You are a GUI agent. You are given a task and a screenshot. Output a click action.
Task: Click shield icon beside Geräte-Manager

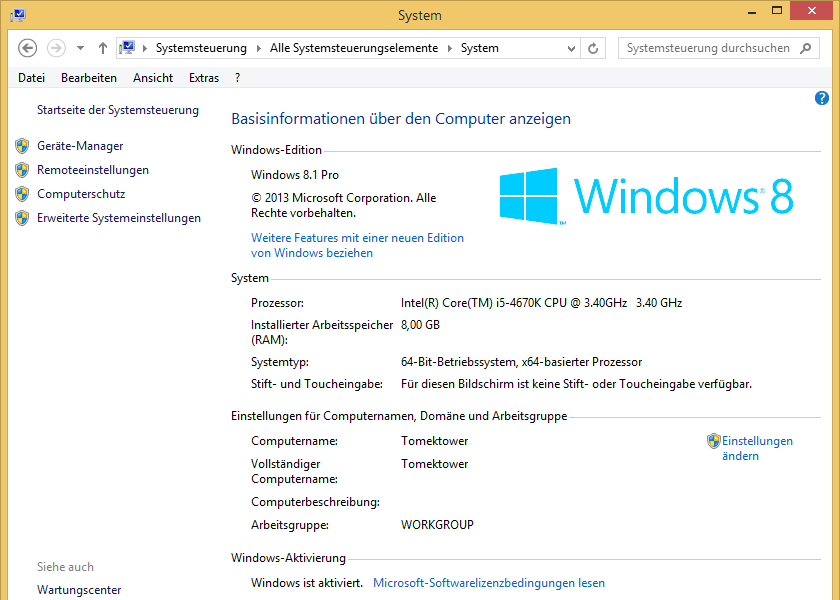coord(22,146)
